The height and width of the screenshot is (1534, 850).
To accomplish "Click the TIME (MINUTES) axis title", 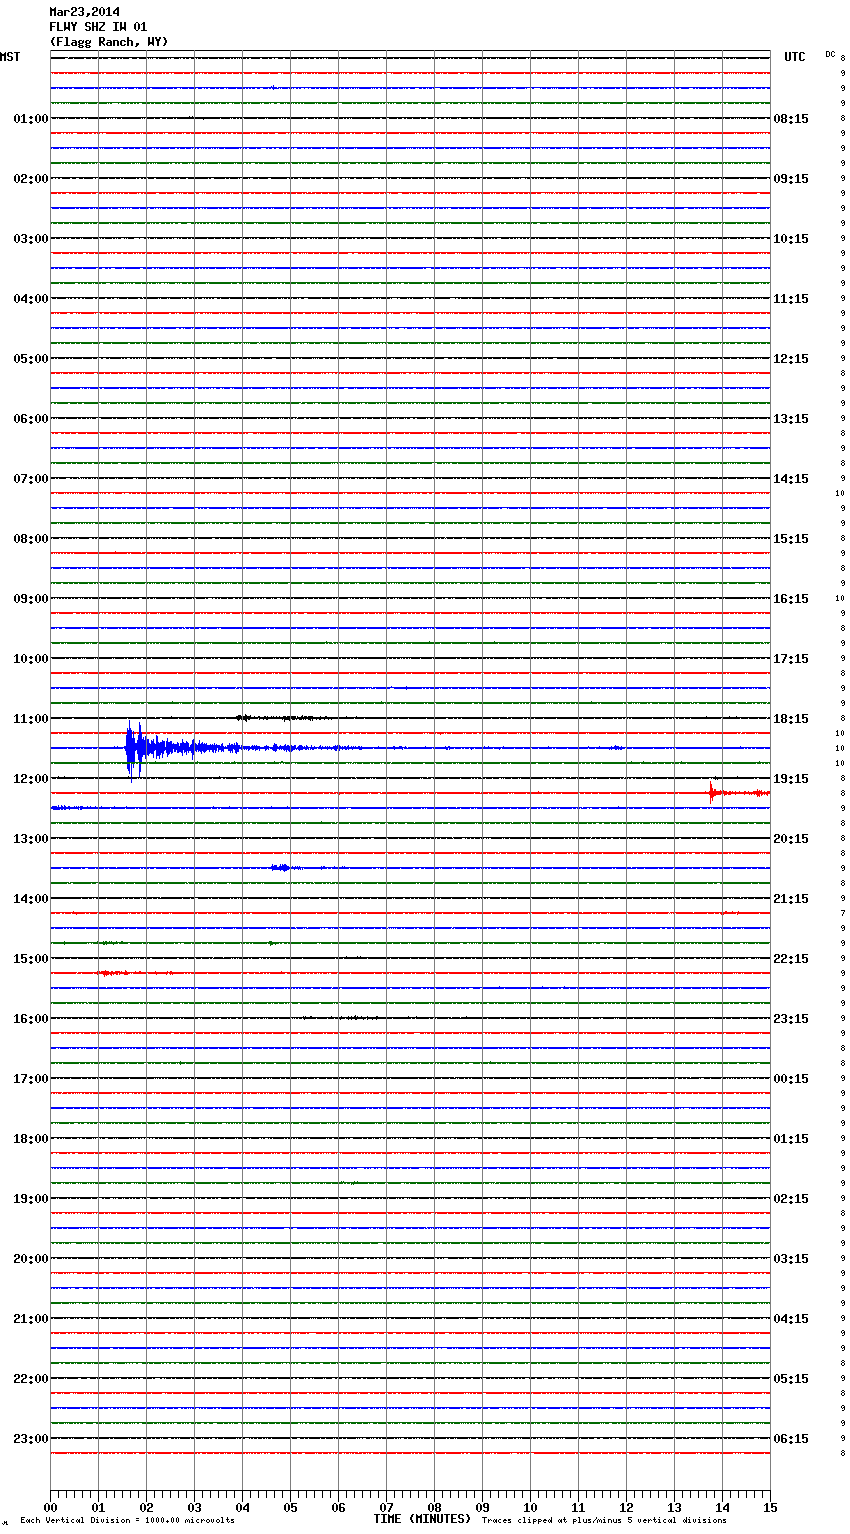I will [x=422, y=1519].
